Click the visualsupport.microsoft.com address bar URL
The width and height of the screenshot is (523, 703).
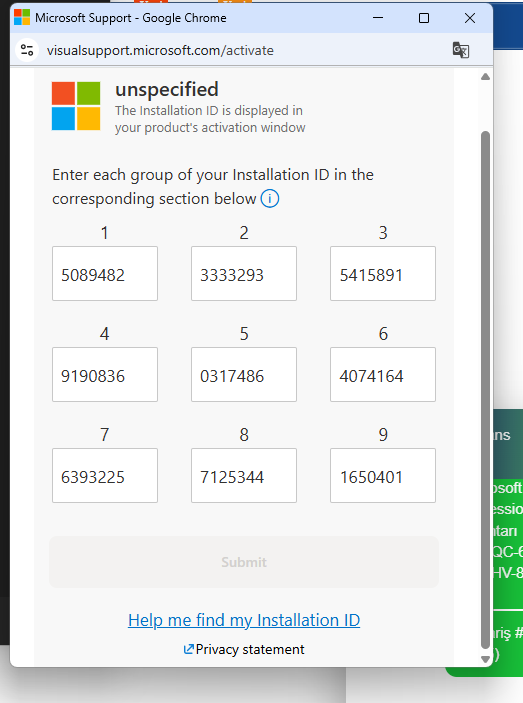[160, 50]
